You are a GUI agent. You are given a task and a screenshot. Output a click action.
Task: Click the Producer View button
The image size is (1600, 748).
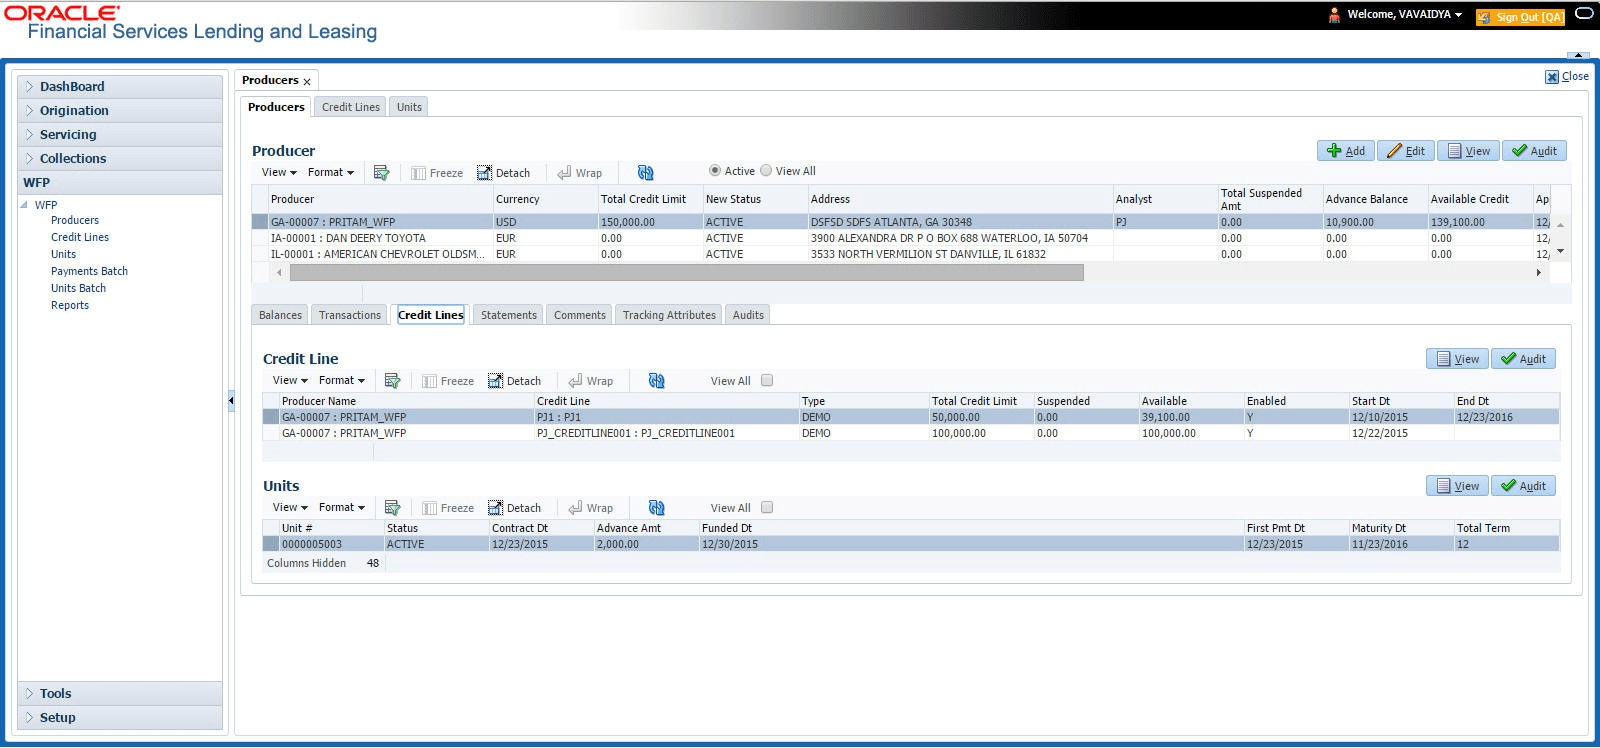click(1469, 151)
